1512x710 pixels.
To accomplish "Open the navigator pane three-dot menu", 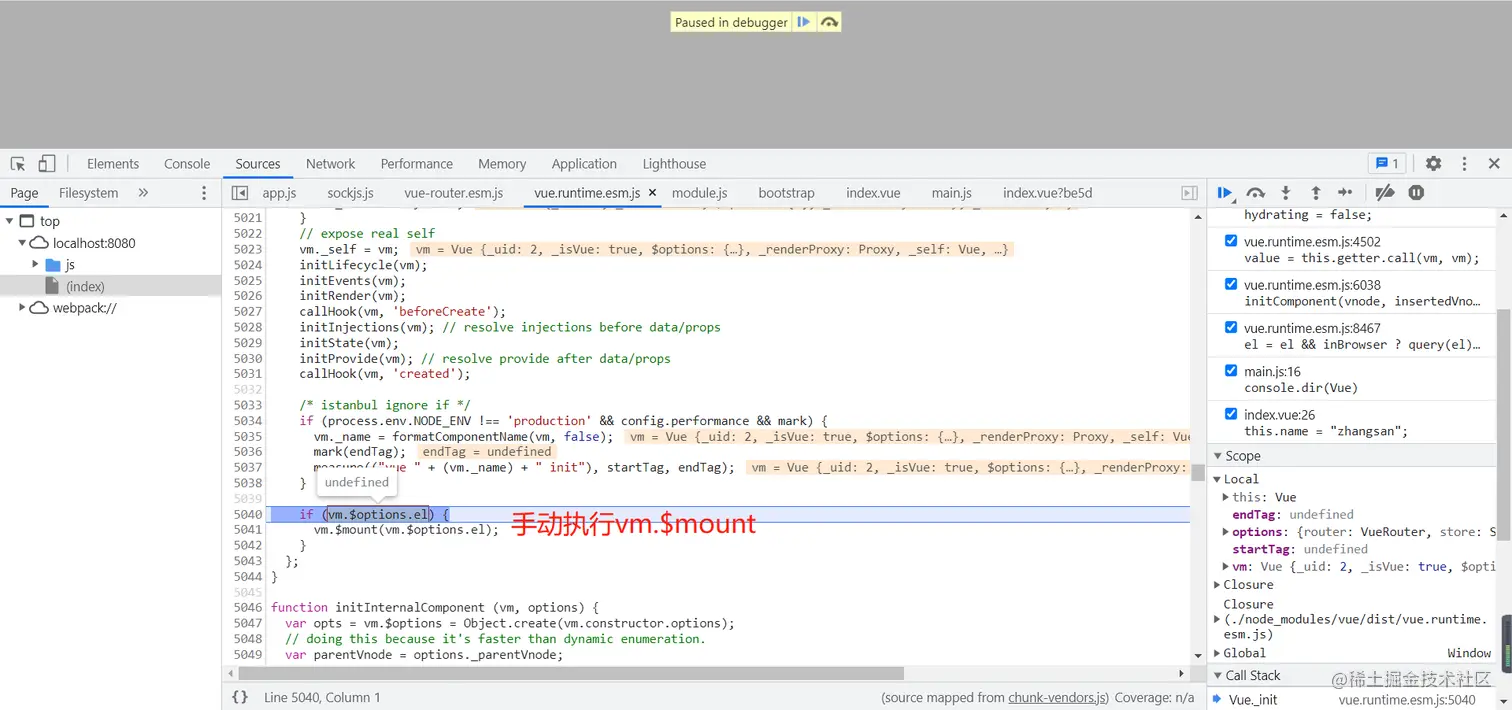I will click(205, 193).
